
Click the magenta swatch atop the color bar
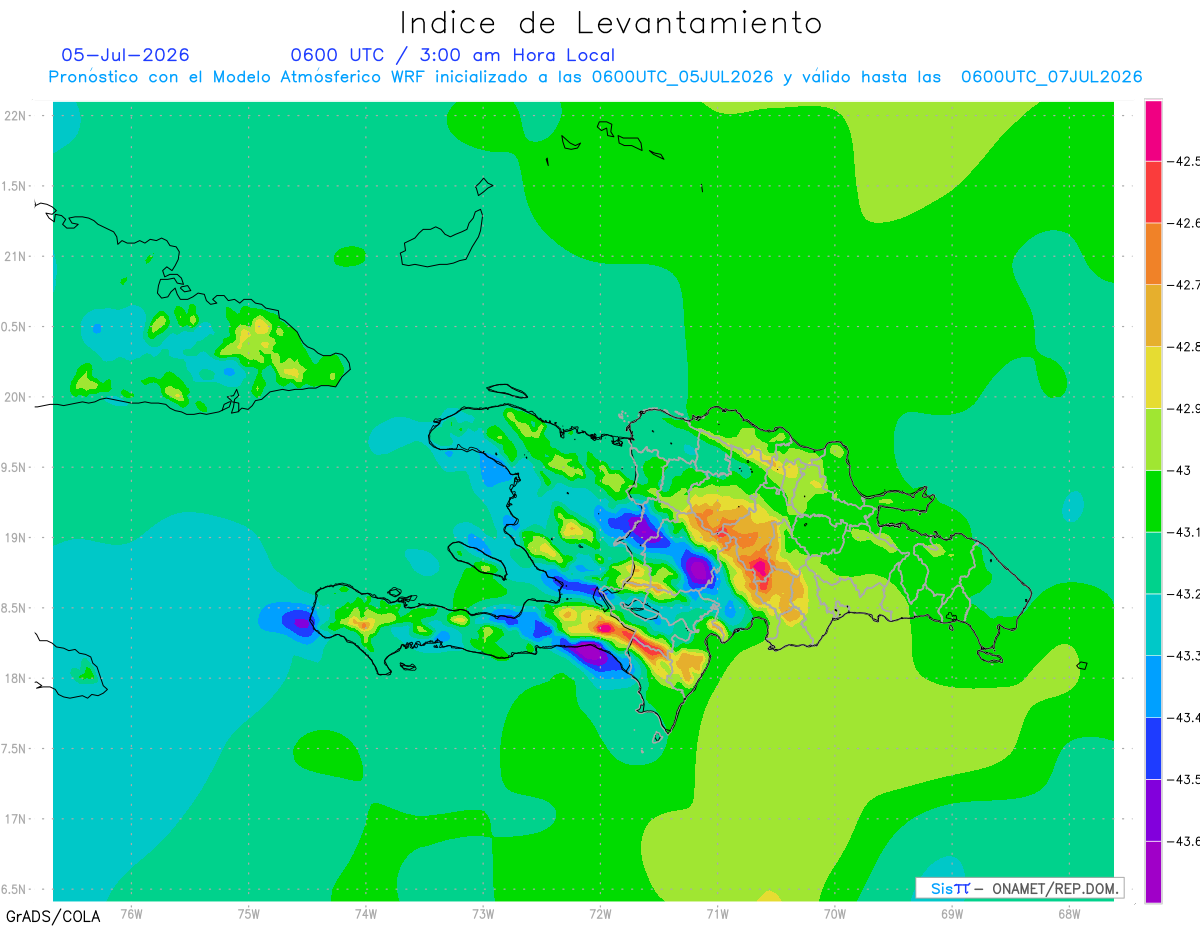pos(1153,130)
